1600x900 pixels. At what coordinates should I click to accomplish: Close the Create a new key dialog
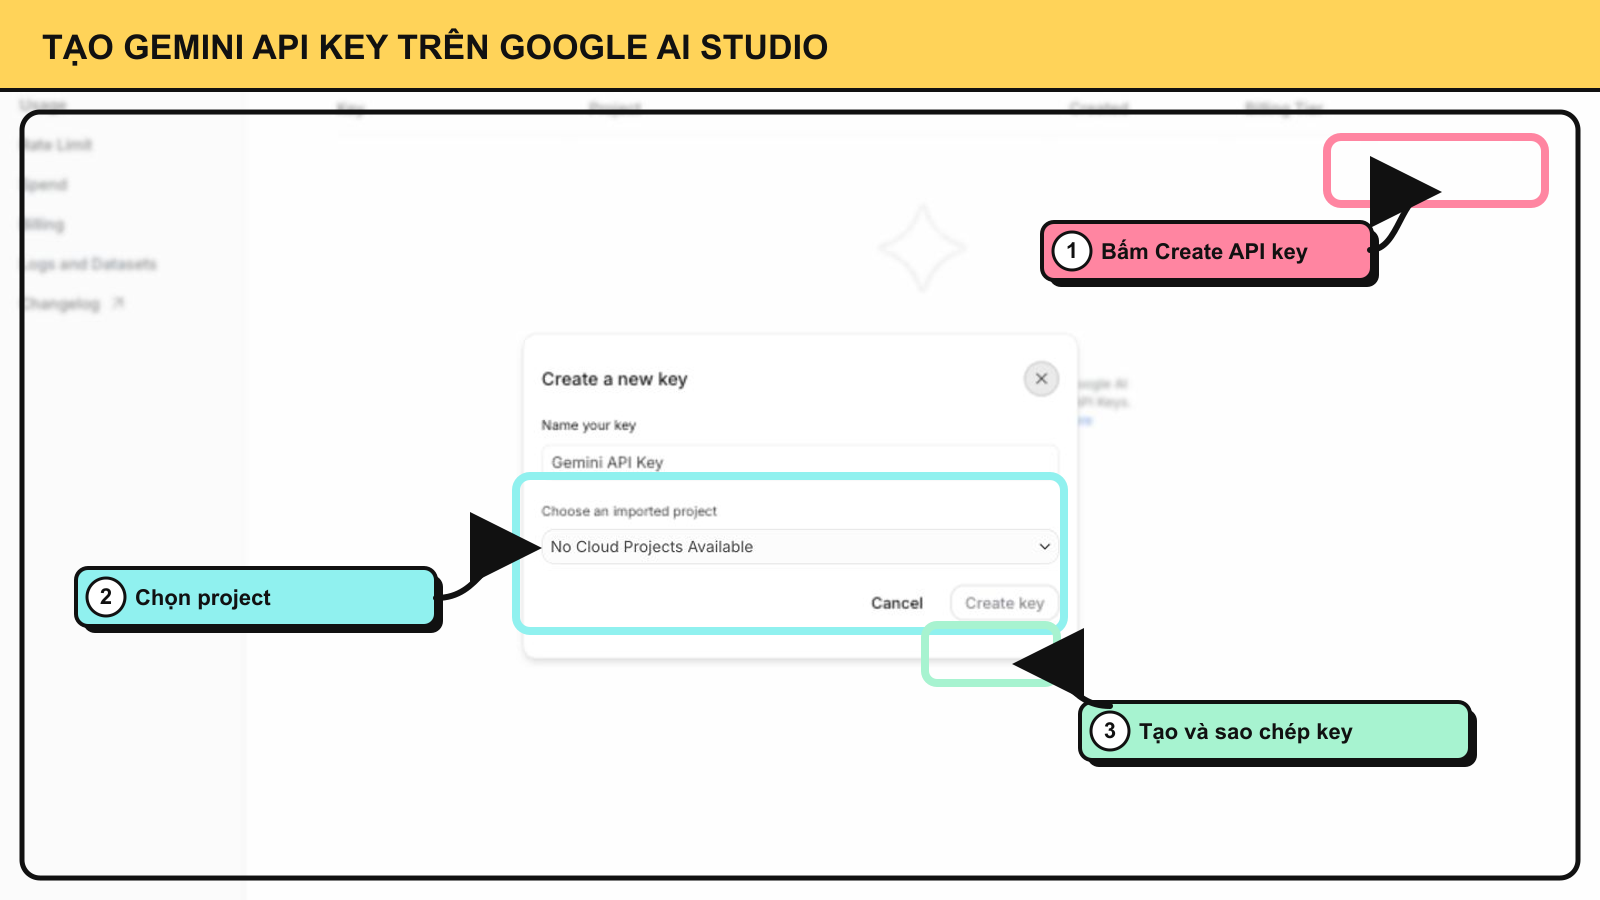coord(1041,379)
